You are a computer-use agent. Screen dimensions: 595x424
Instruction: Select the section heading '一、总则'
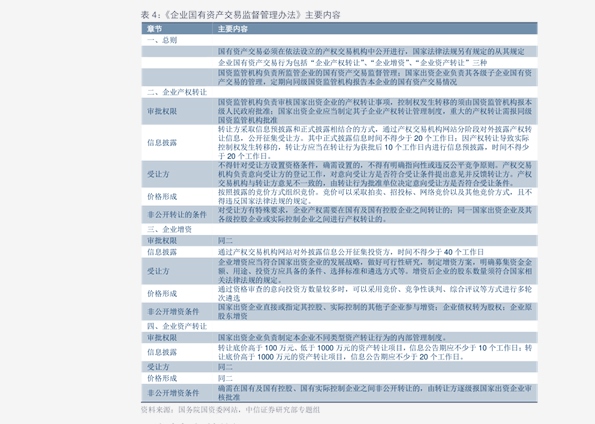pos(162,40)
